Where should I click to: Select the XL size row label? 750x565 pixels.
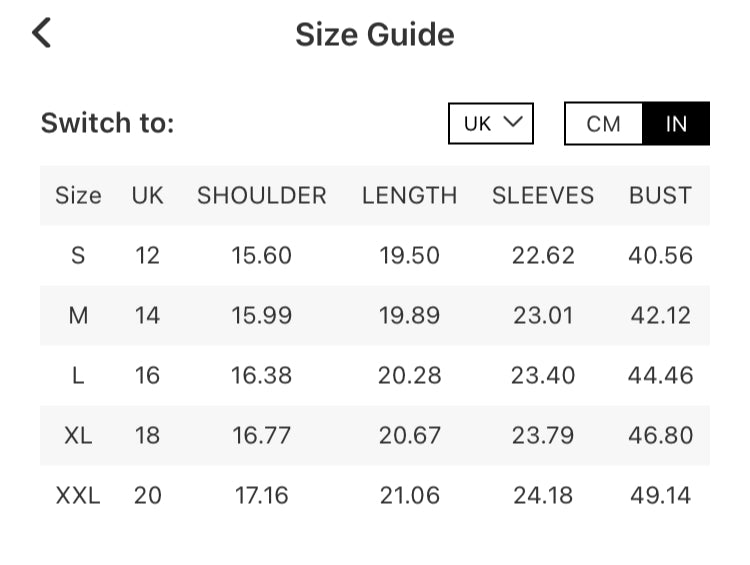coord(78,435)
